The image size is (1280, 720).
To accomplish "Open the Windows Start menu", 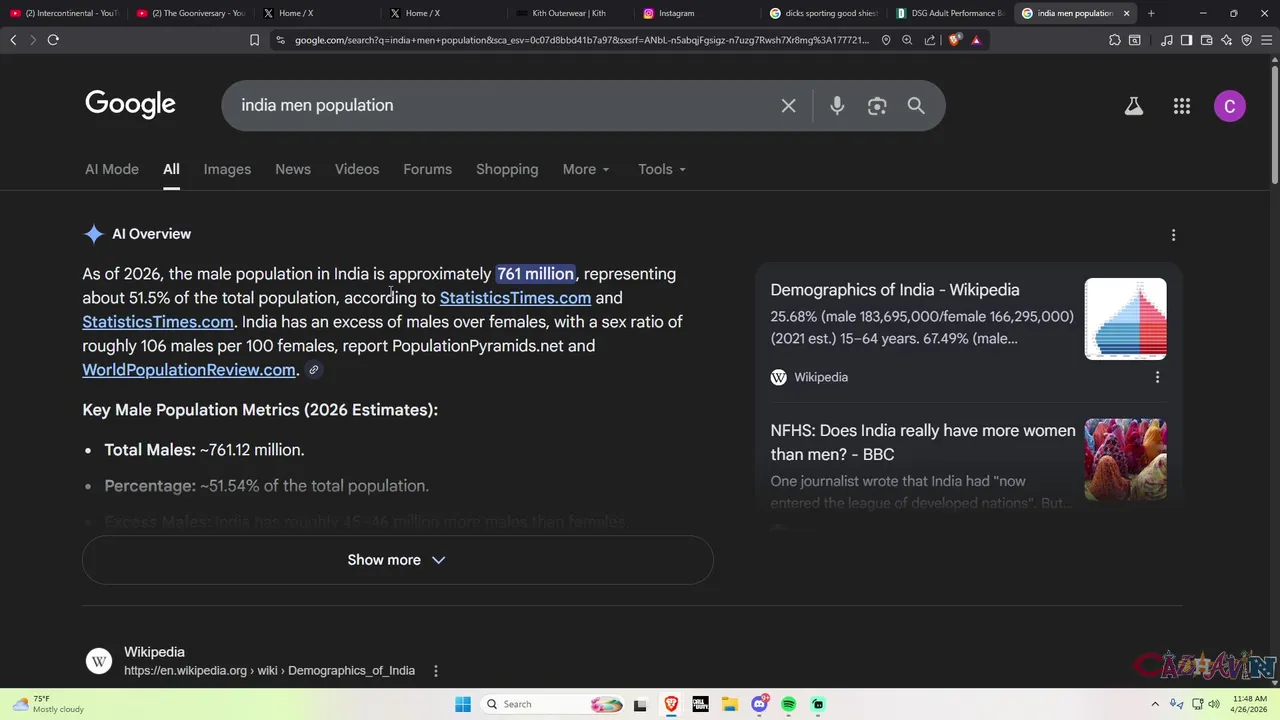I will (x=462, y=704).
